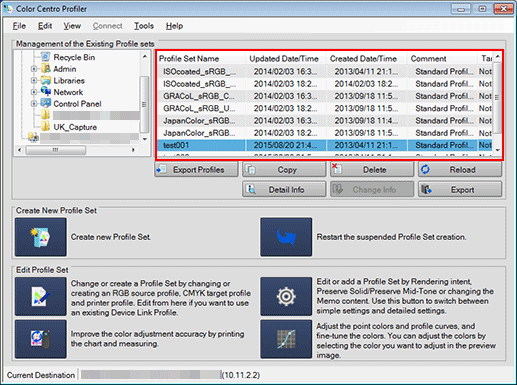Select the GRACoL_sRGB_U... profile set row
The width and height of the screenshot is (517, 385).
[x=324, y=108]
